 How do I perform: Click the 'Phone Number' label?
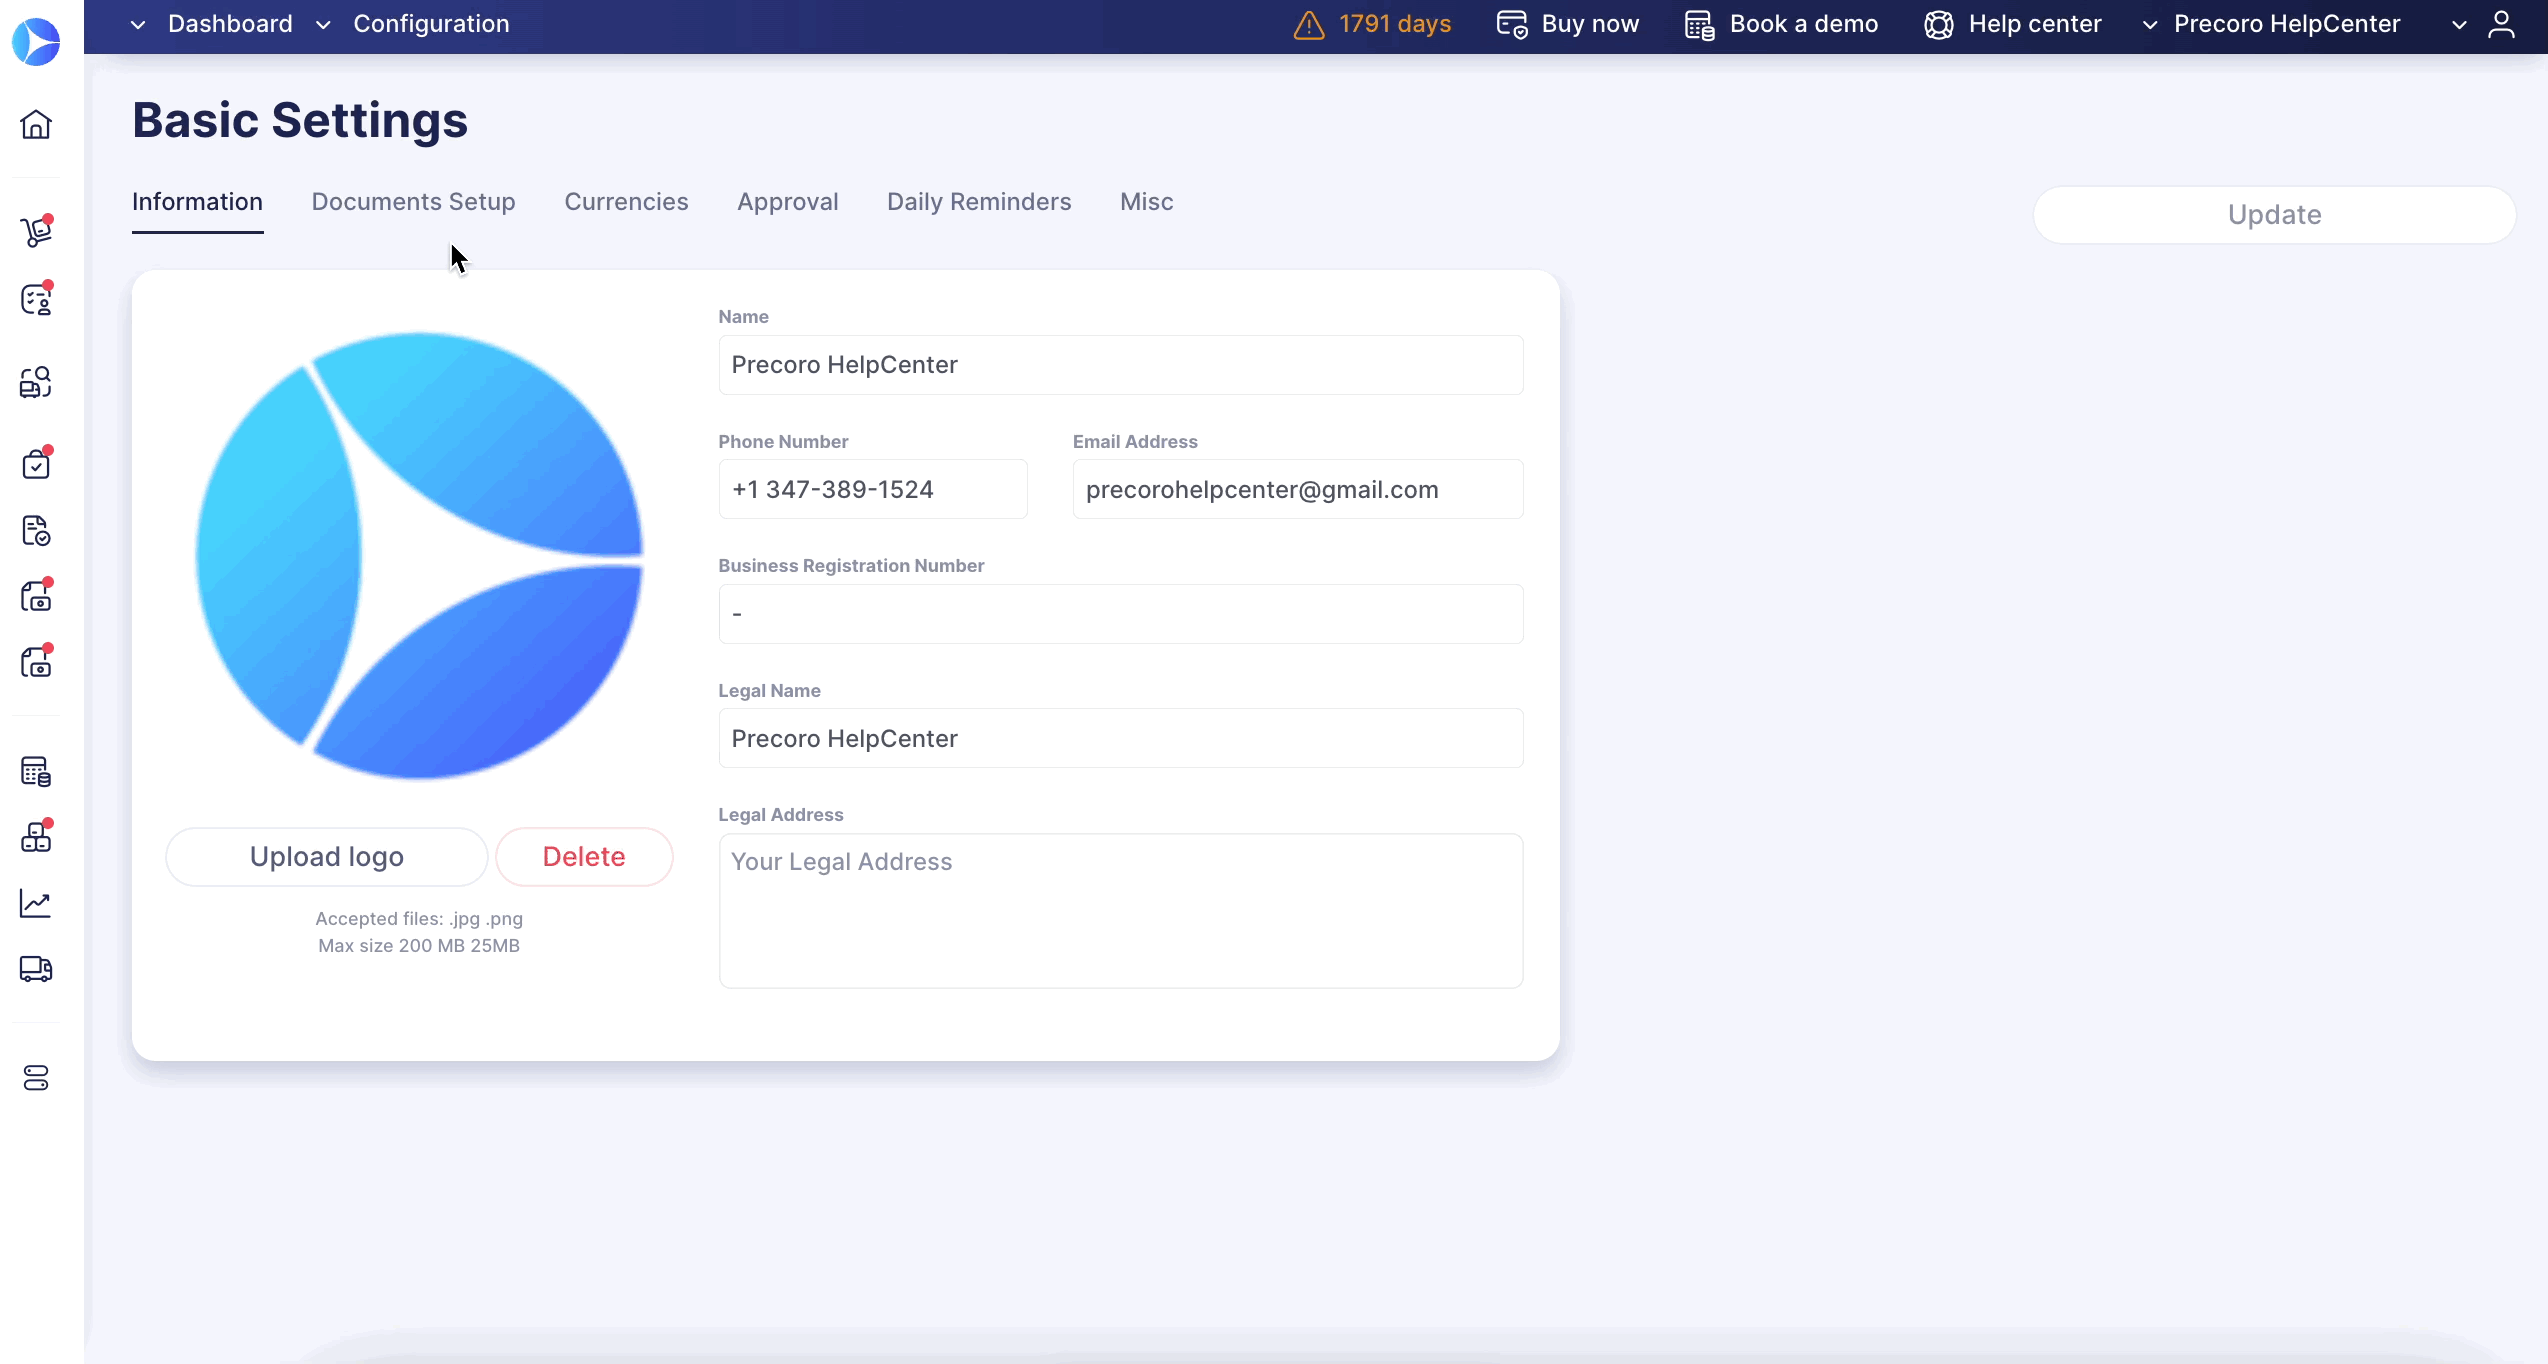coord(783,441)
